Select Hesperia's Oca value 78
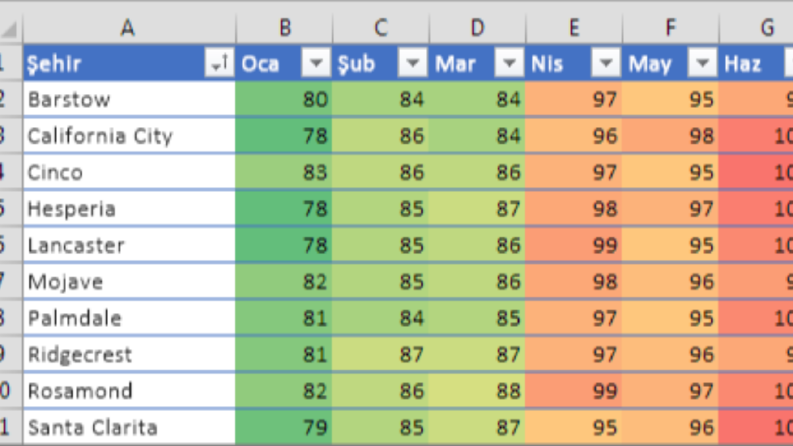This screenshot has height=446, width=793. [284, 208]
